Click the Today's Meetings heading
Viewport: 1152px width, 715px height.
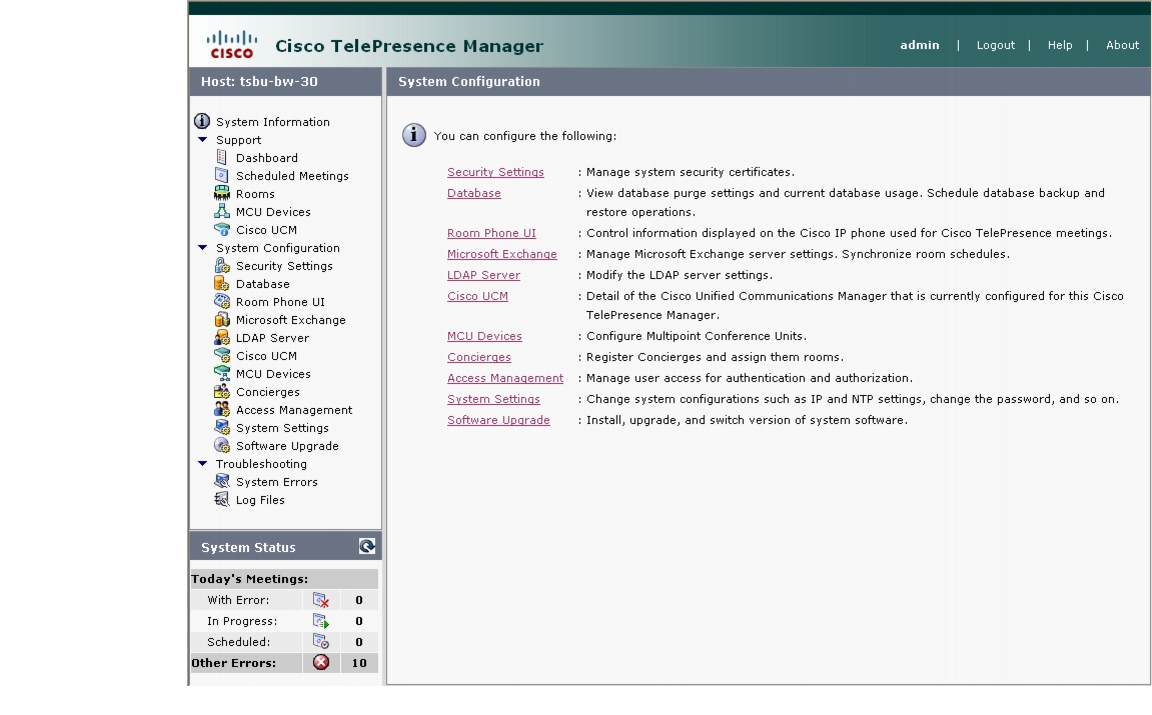pos(250,579)
